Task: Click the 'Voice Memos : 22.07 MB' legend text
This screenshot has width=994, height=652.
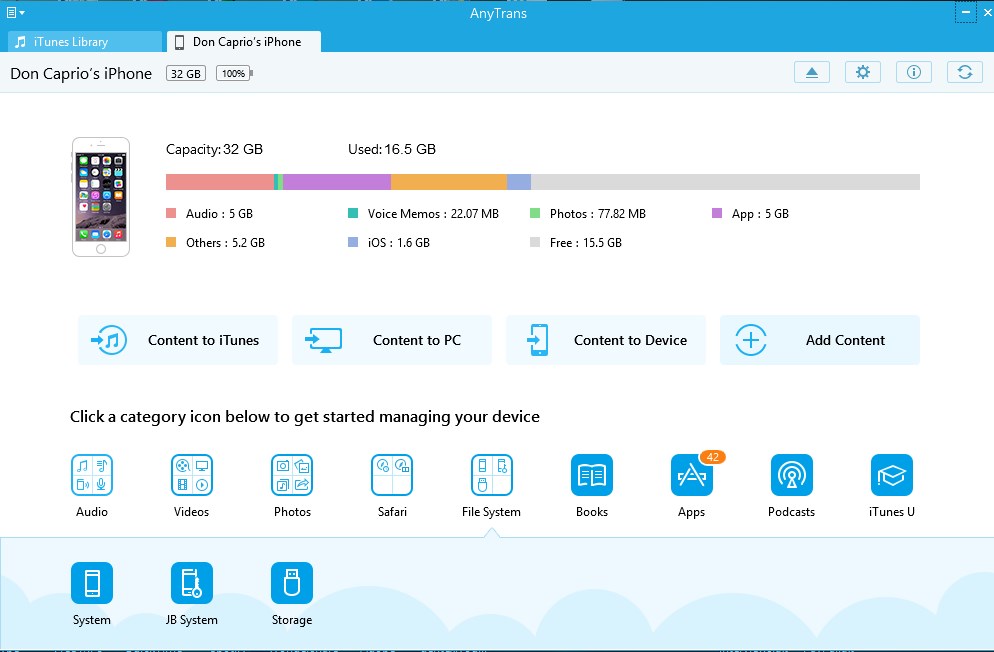Action: tap(433, 214)
